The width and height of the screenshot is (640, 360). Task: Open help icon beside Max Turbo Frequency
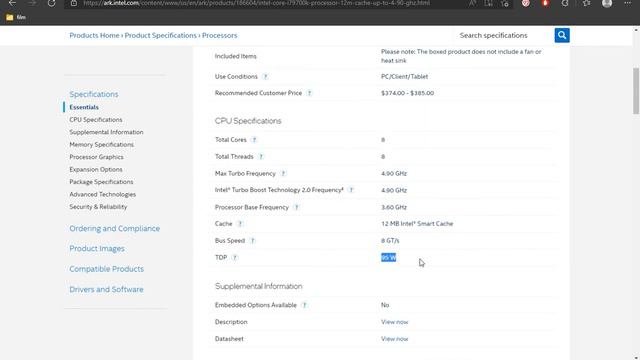coord(283,173)
